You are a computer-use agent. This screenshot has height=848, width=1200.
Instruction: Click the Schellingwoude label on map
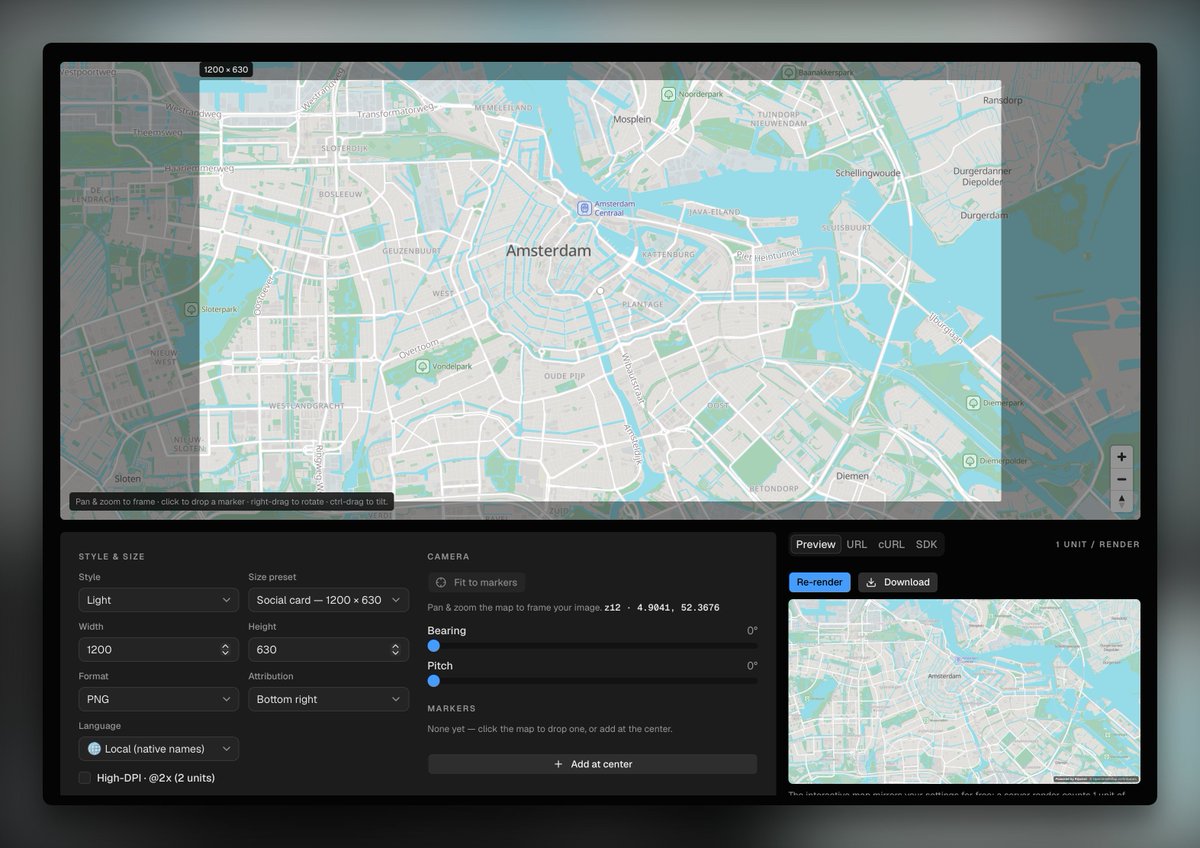(868, 173)
